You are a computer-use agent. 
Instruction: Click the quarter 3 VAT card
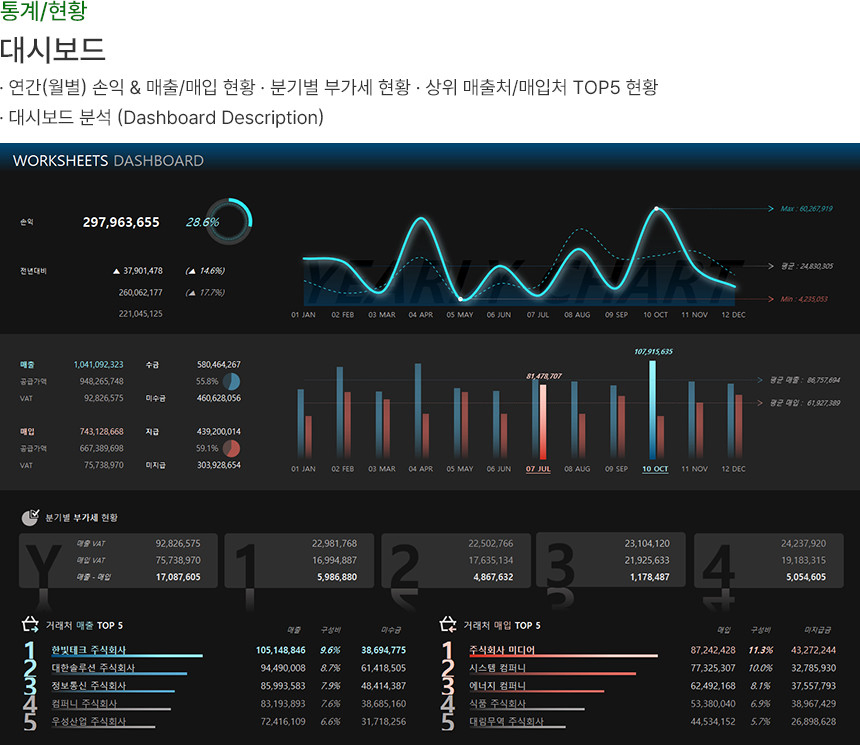[x=612, y=560]
